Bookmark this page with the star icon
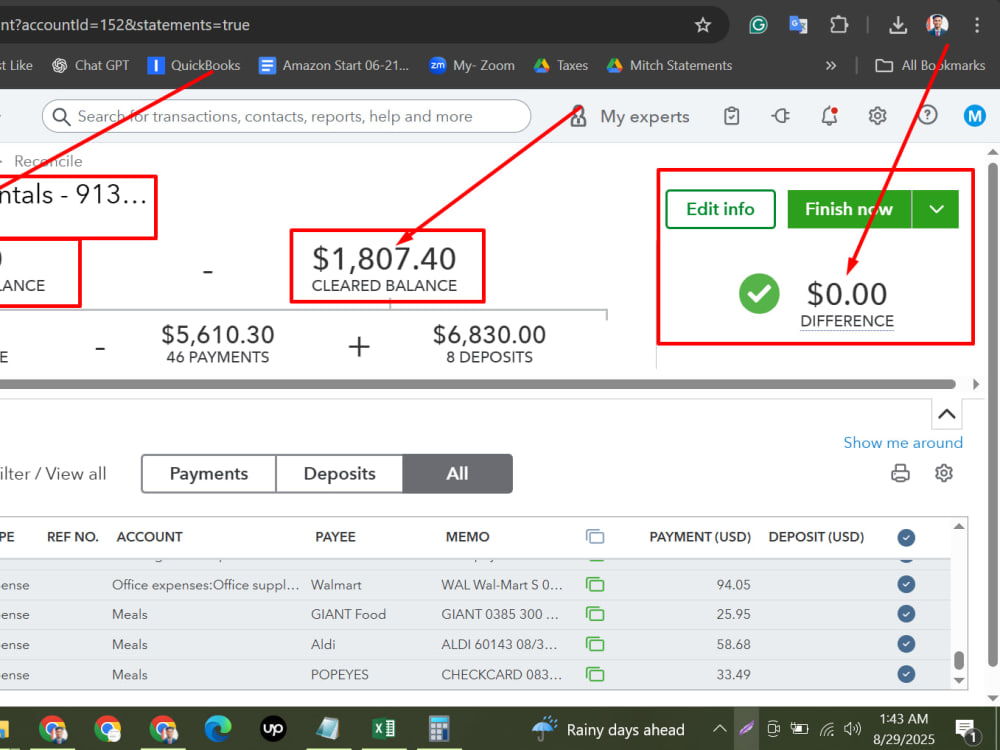1000x750 pixels. 703,25
